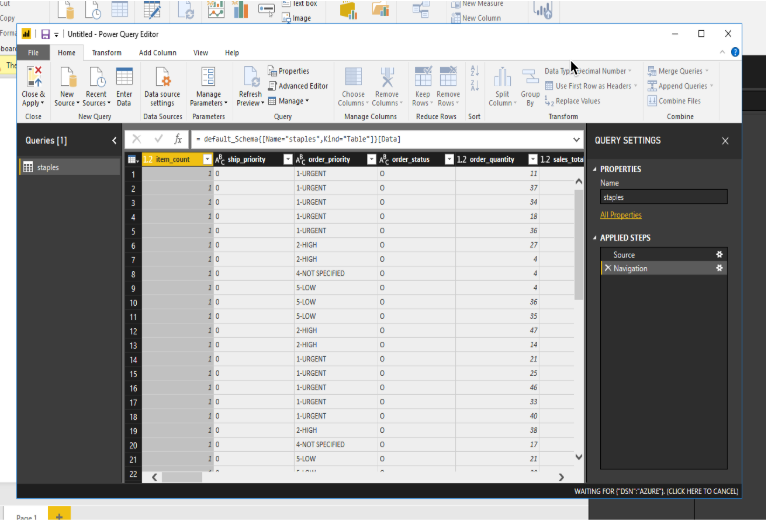The image size is (767, 522).
Task: Open the File menu
Action: [33, 53]
